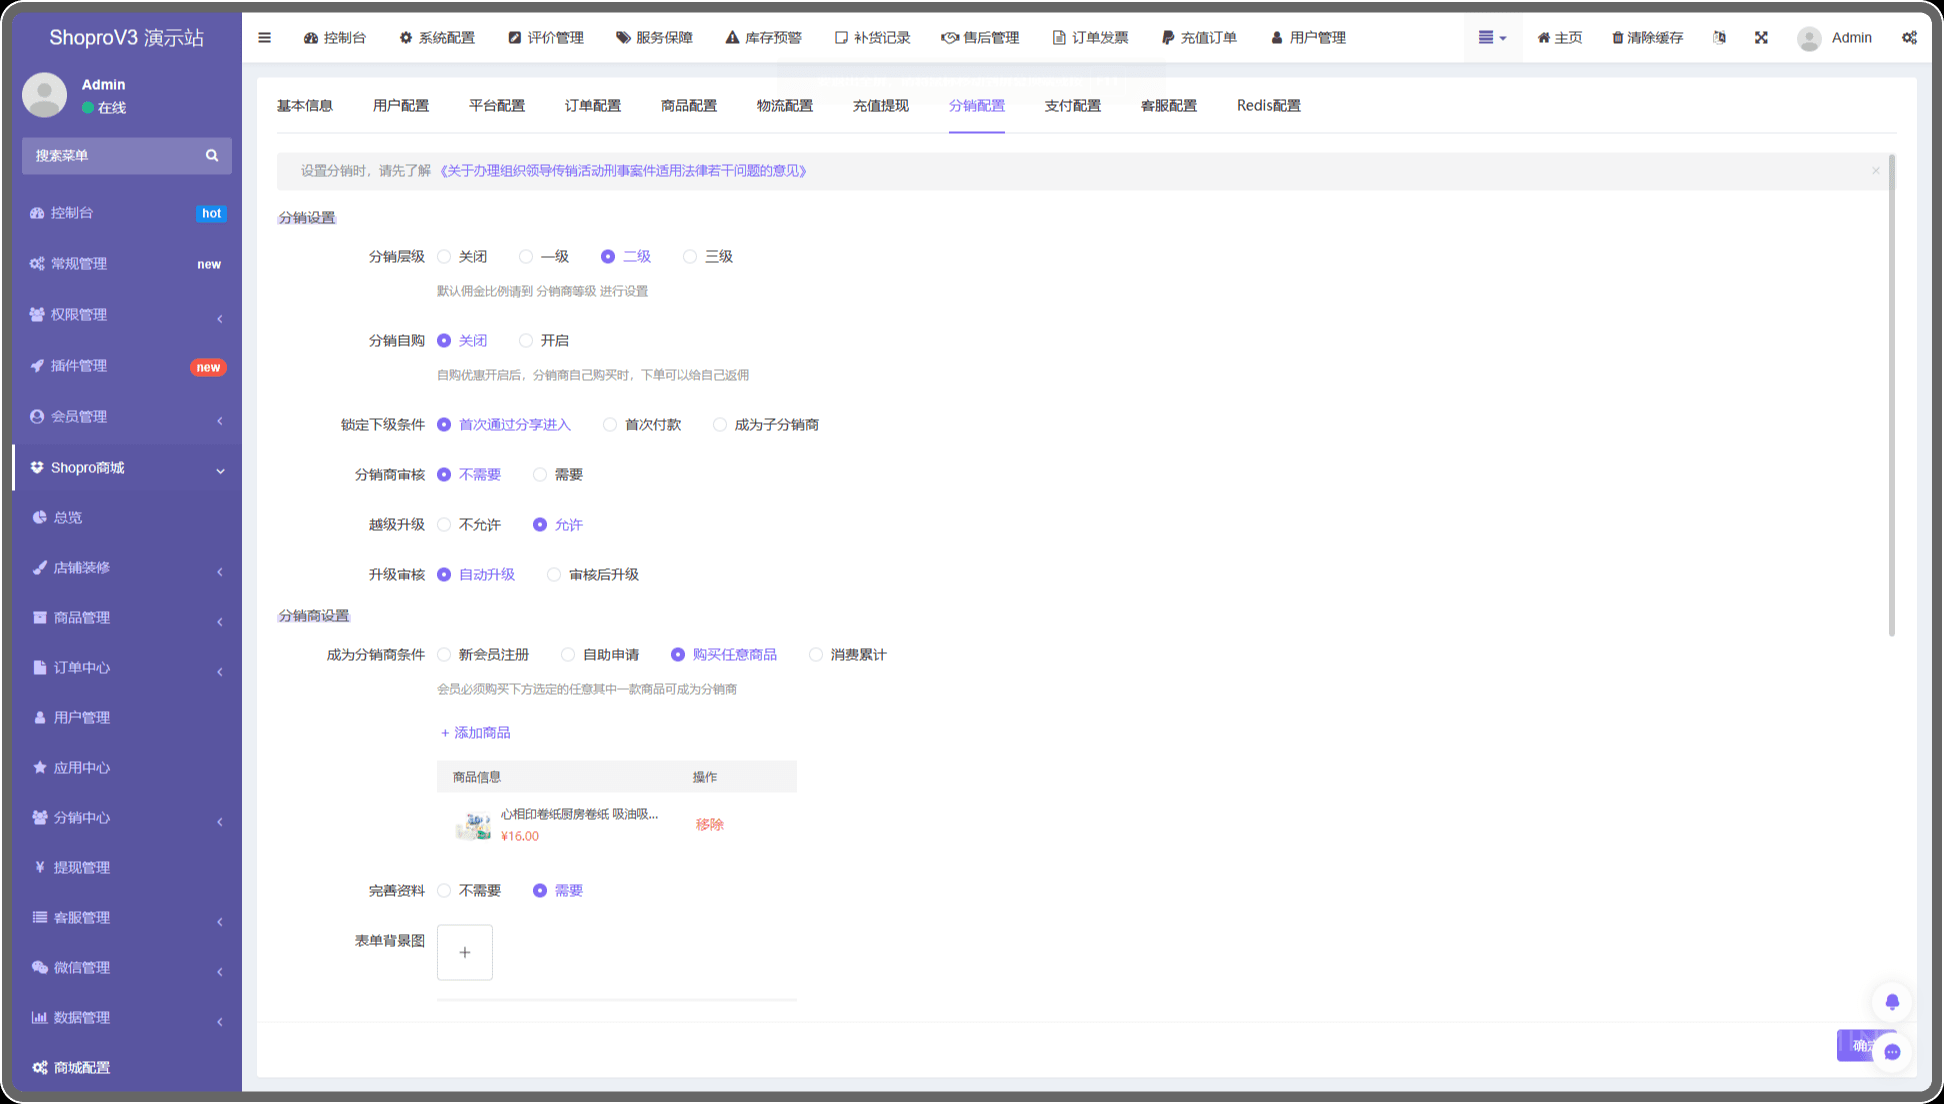
Task: Select 三级 distribution level radio
Action: click(x=690, y=257)
